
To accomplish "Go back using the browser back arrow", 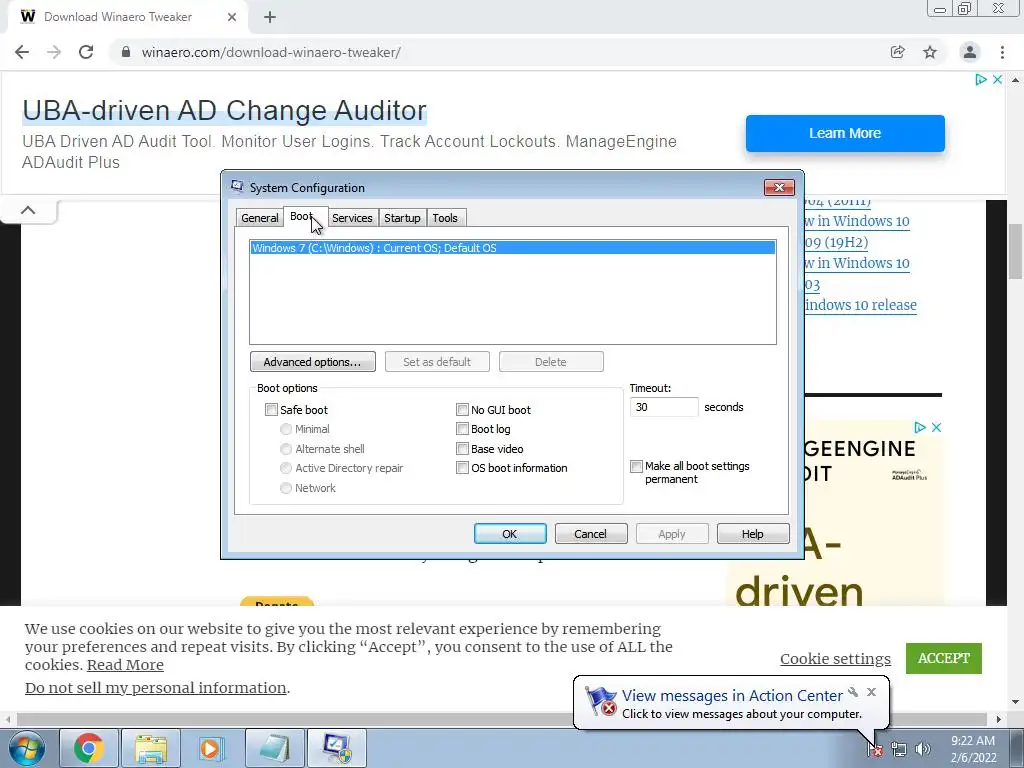I will pyautogui.click(x=22, y=52).
